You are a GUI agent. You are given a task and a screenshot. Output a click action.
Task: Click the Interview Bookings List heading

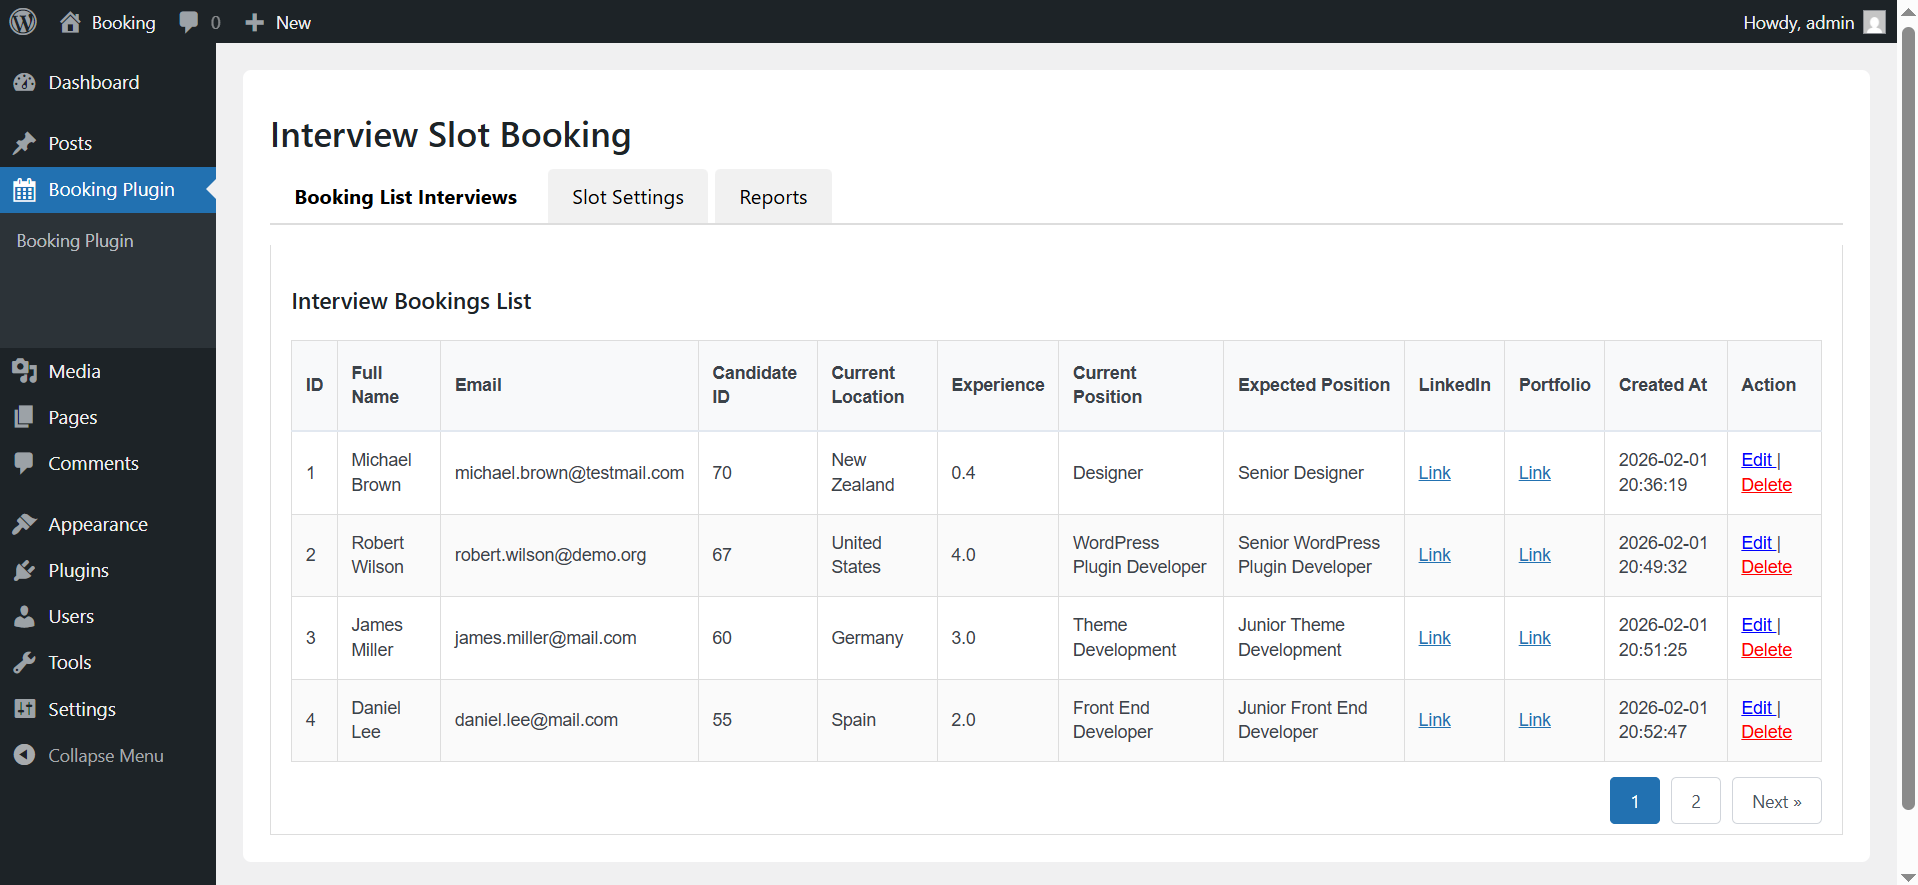click(x=411, y=301)
